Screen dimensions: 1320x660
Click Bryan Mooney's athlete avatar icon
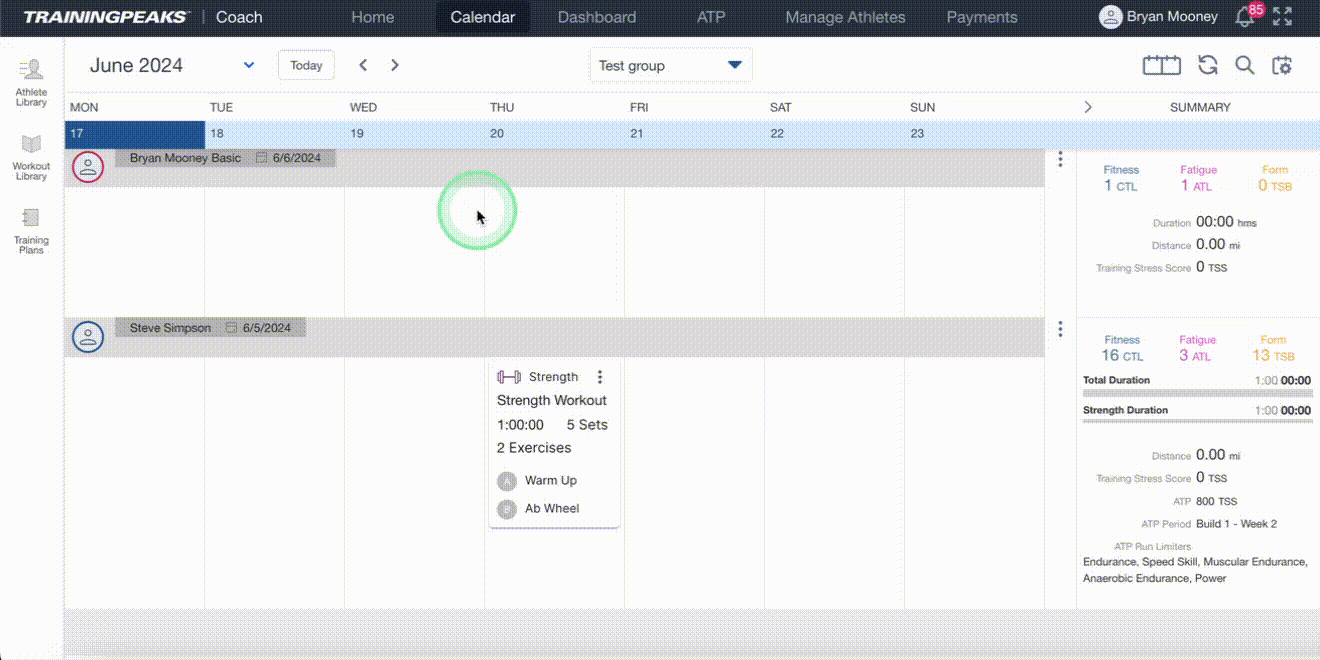[x=88, y=167]
